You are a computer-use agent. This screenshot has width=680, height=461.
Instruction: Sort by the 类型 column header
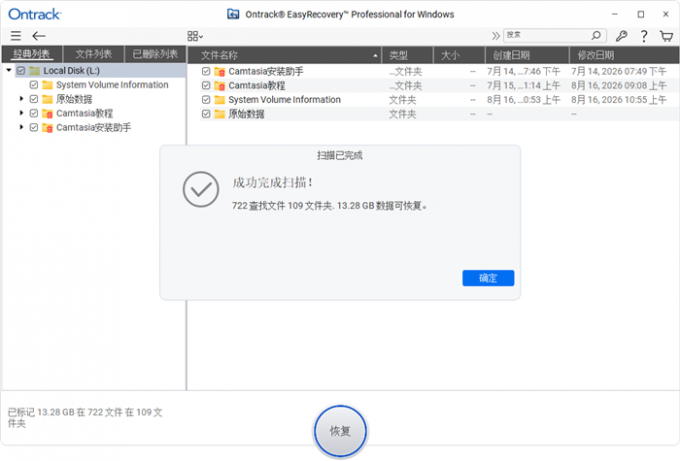[408, 55]
